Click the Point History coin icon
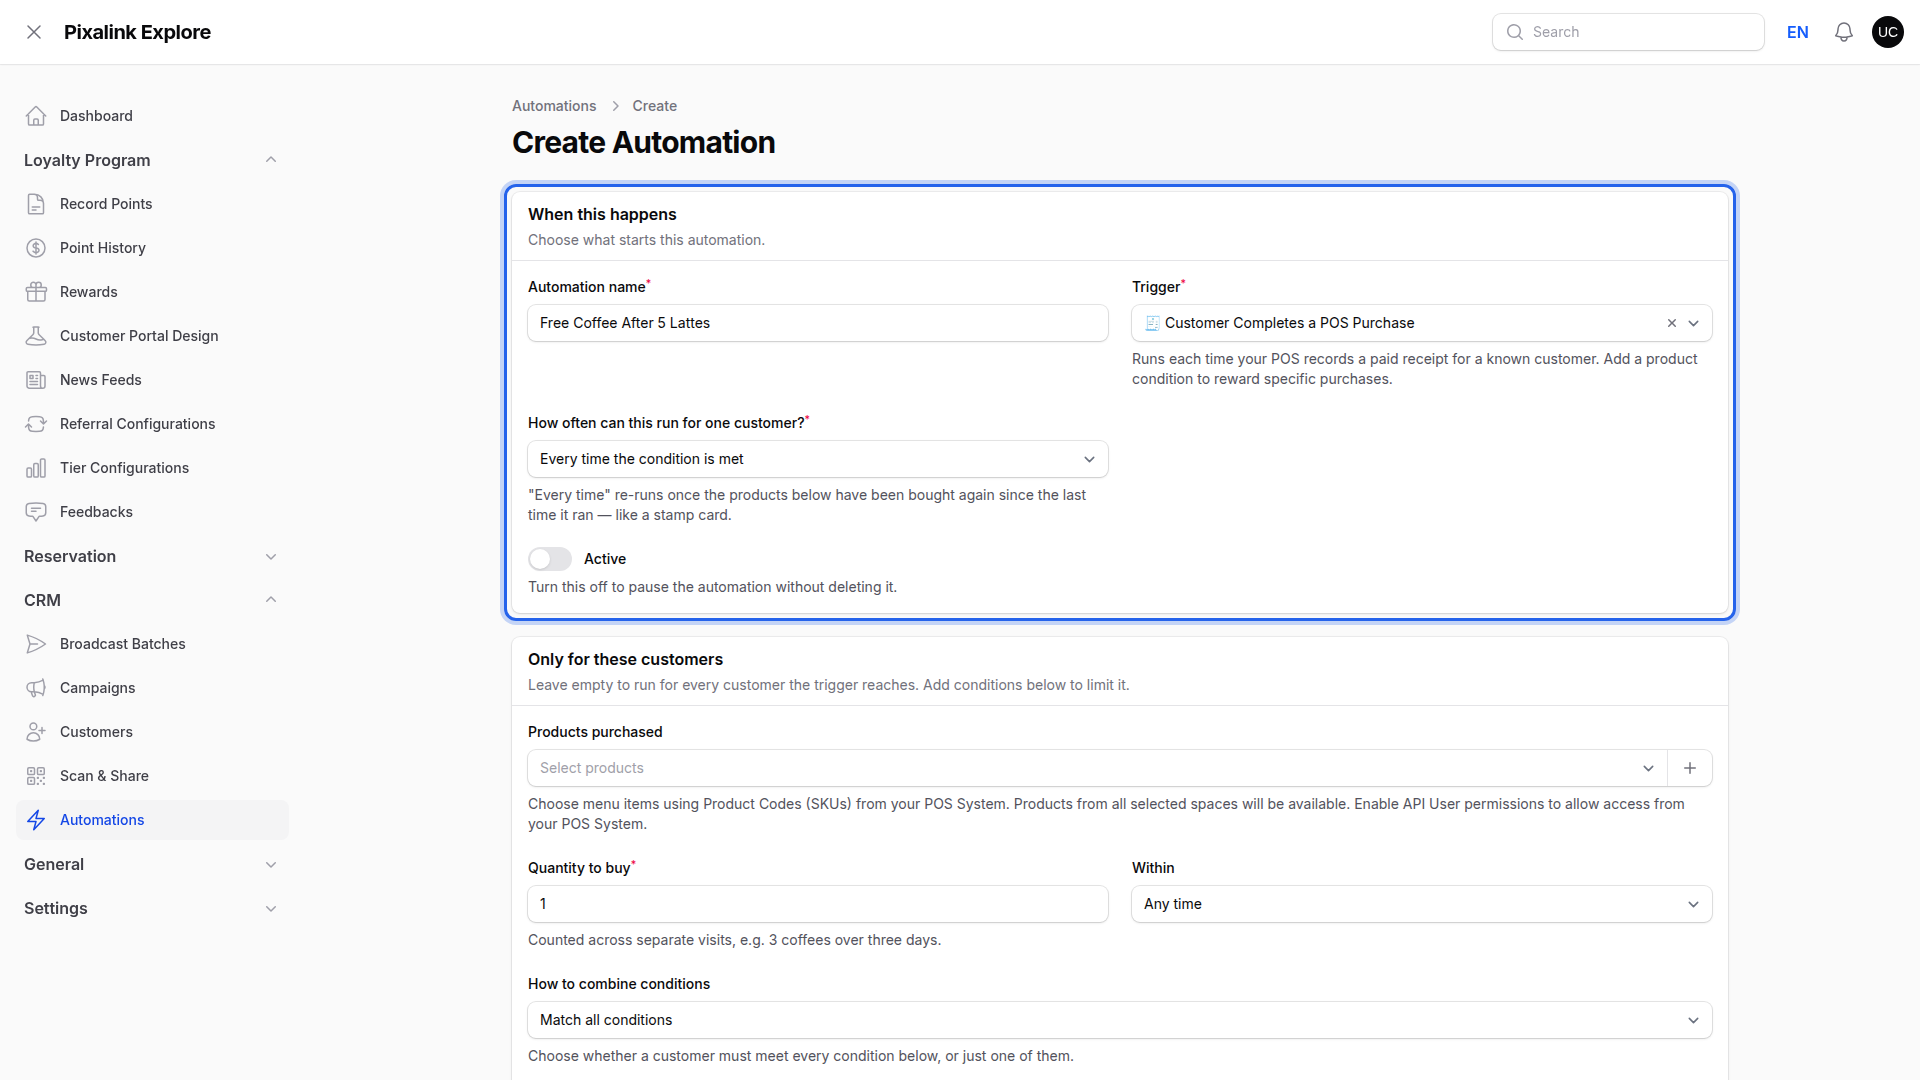 [36, 248]
